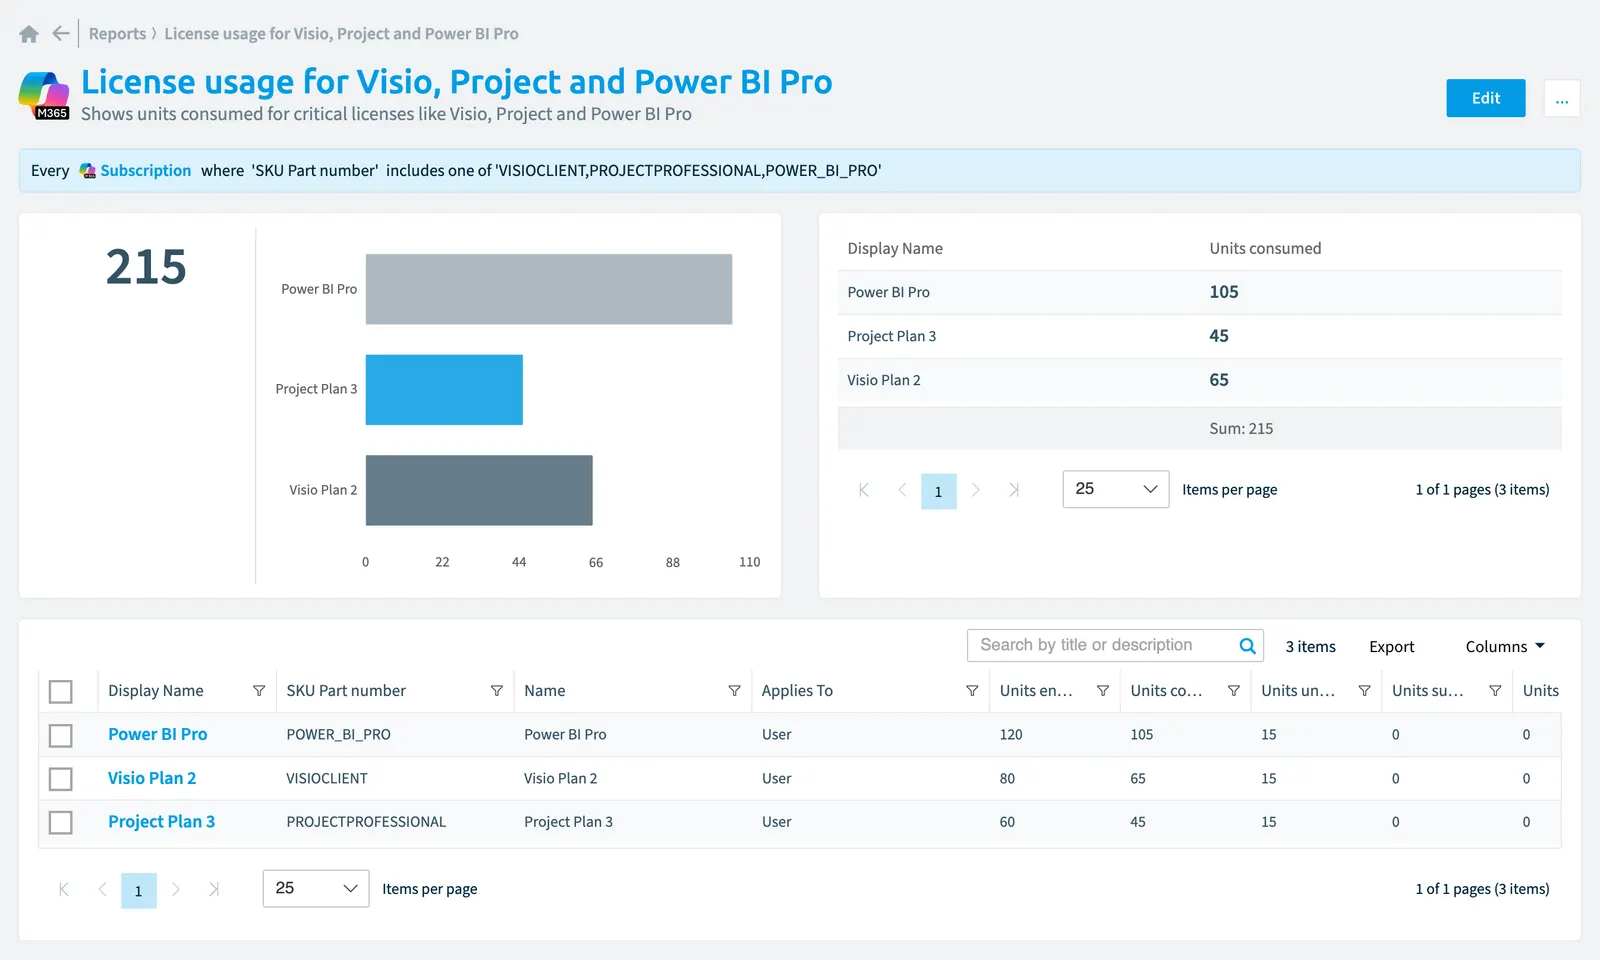Click the dark Visio Plan 2 bar
Screen dimensions: 1600x960
[x=479, y=490]
